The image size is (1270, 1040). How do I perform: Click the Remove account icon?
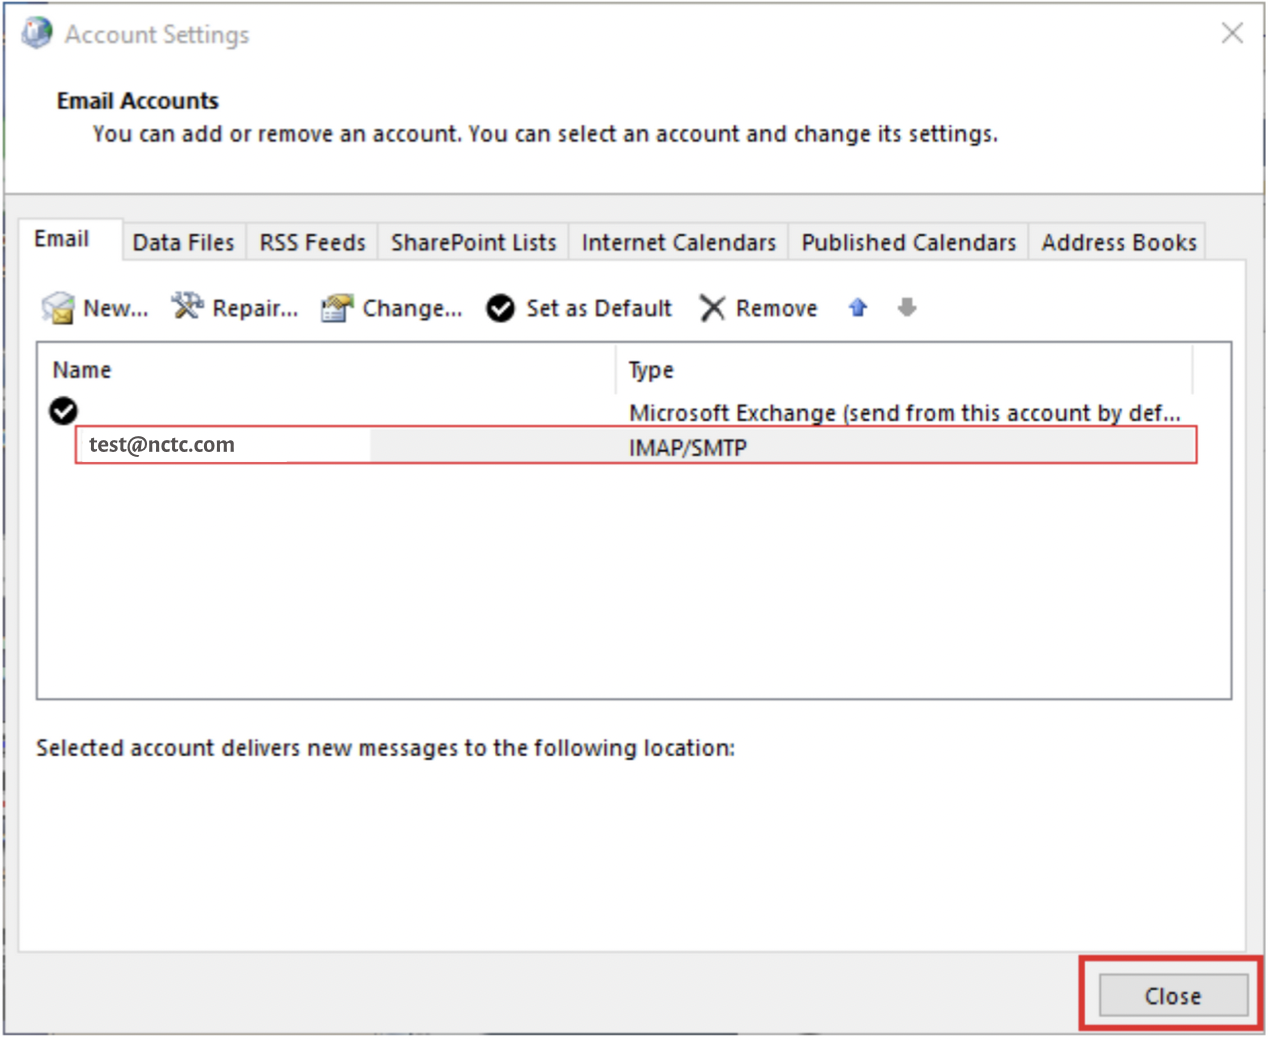click(x=712, y=308)
